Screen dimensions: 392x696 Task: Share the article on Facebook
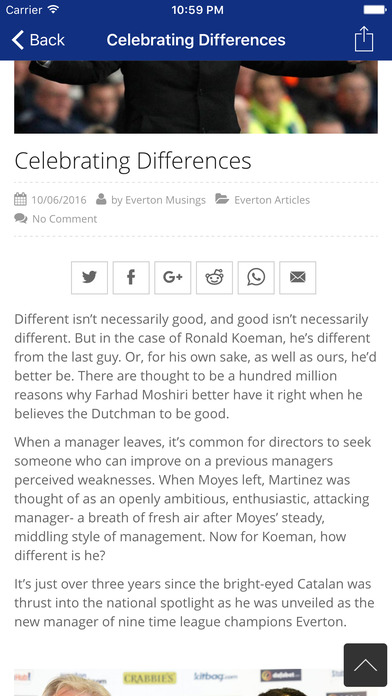(131, 278)
